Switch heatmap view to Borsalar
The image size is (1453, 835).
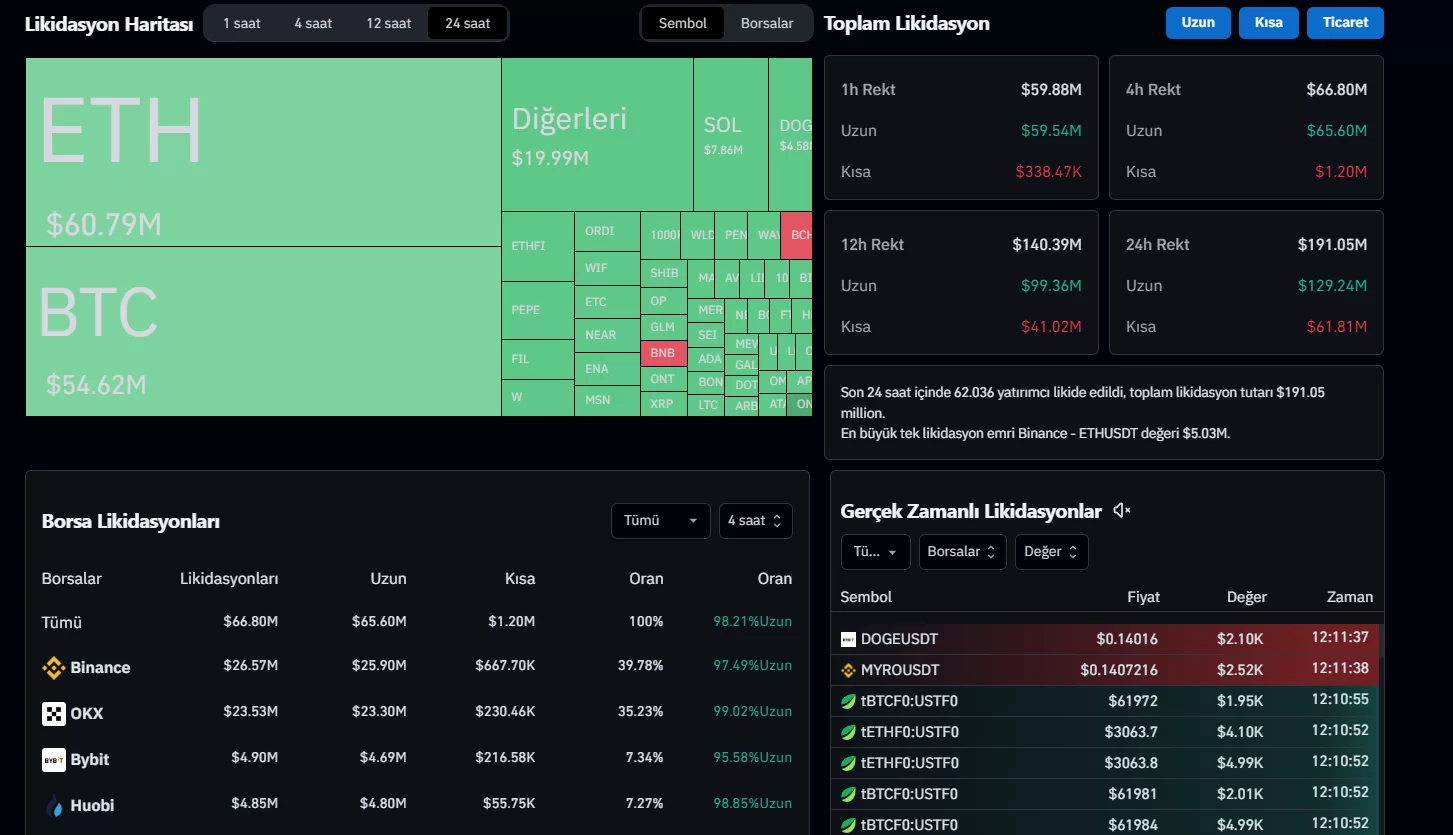767,23
